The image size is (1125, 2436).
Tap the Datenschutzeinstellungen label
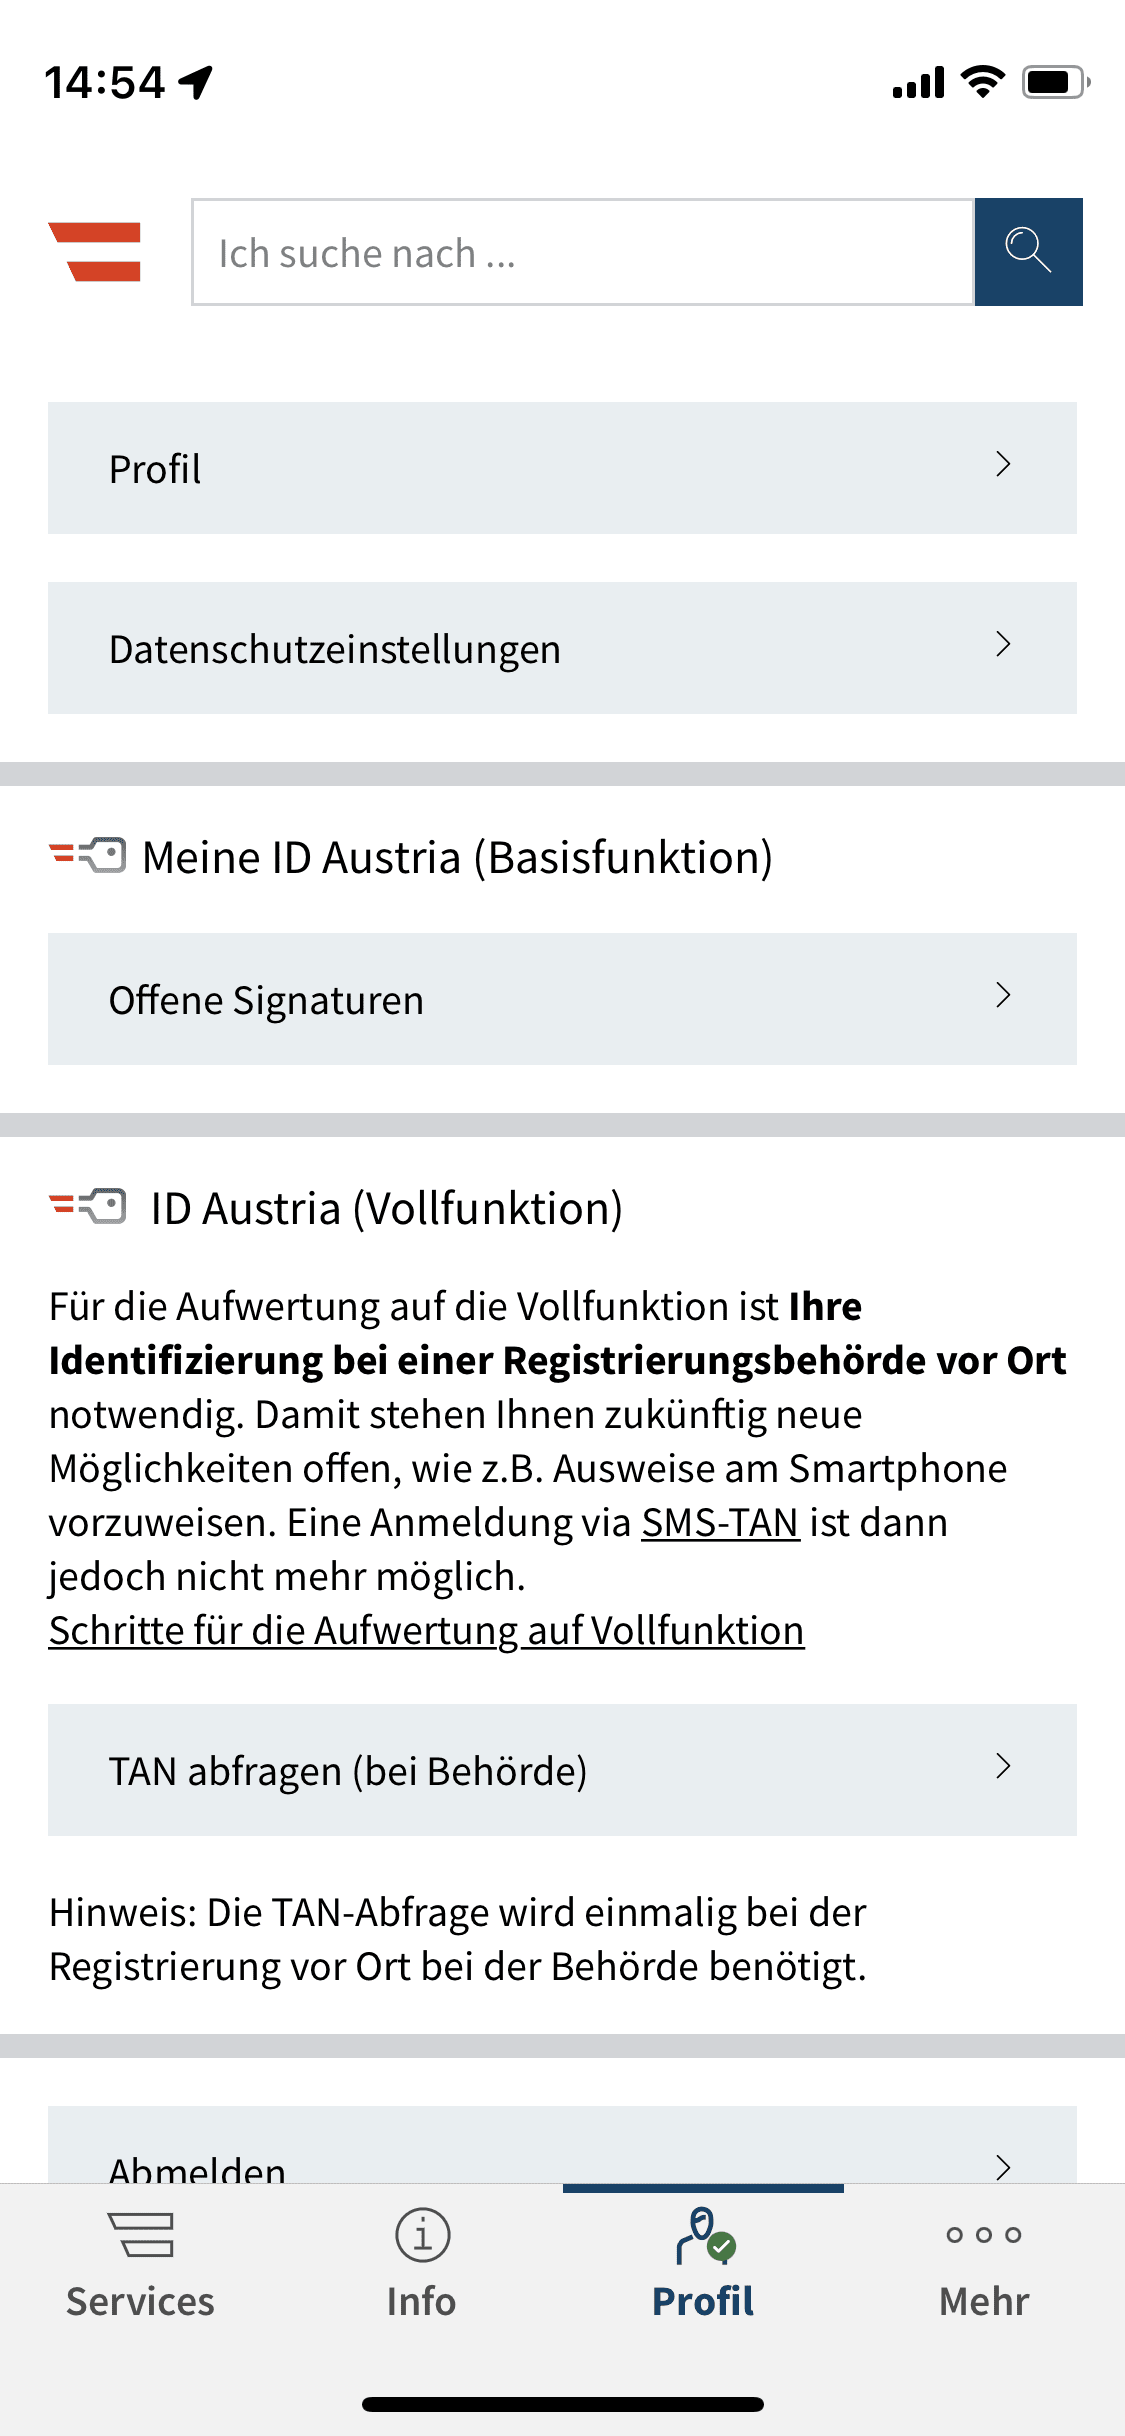(x=335, y=649)
